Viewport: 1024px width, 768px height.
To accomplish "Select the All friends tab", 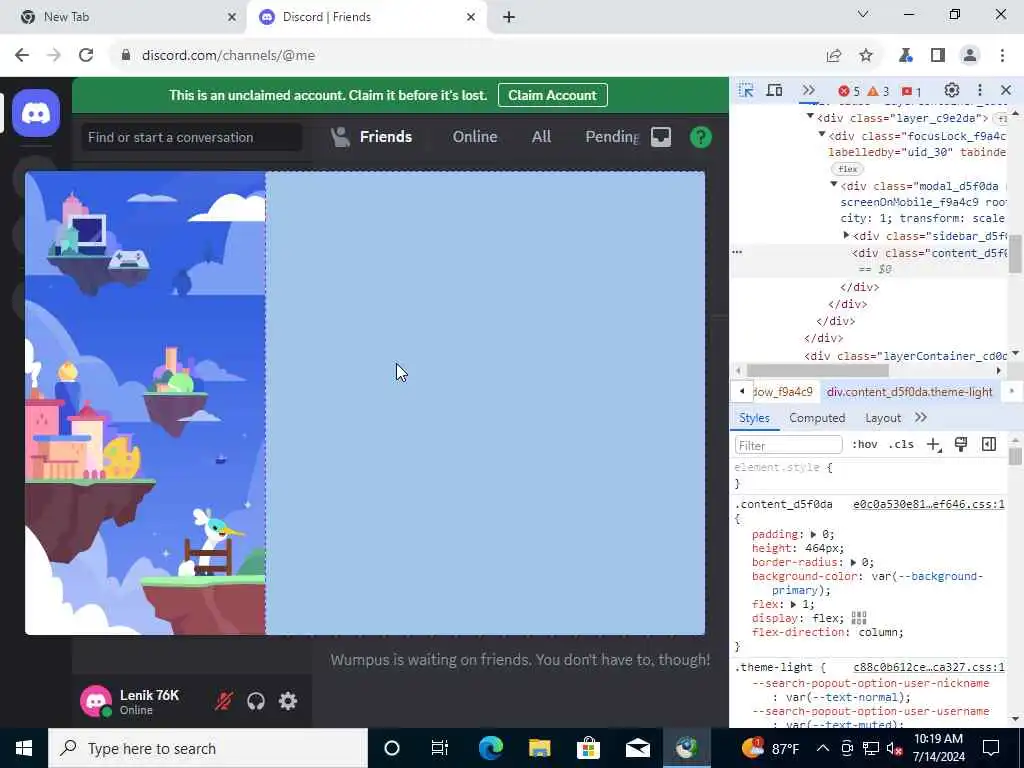I will point(541,136).
